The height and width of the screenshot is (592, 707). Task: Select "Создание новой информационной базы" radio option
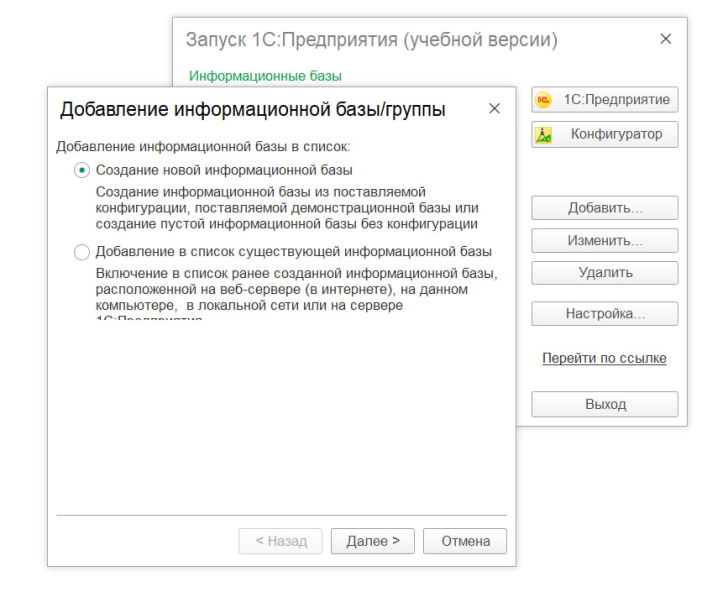pyautogui.click(x=82, y=170)
